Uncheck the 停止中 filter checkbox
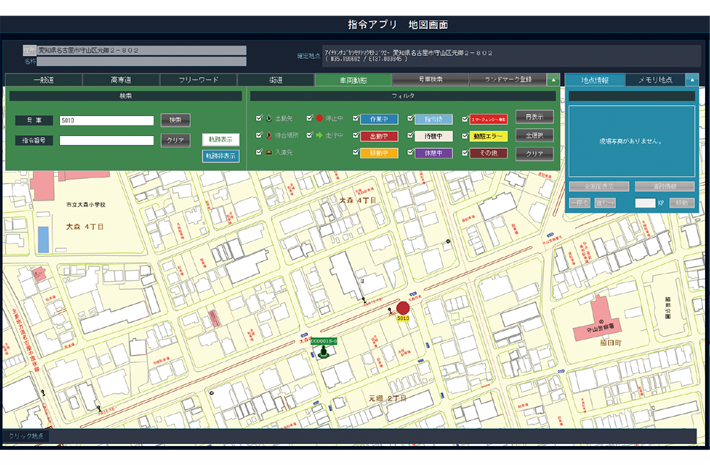The width and height of the screenshot is (710, 465). pos(310,118)
